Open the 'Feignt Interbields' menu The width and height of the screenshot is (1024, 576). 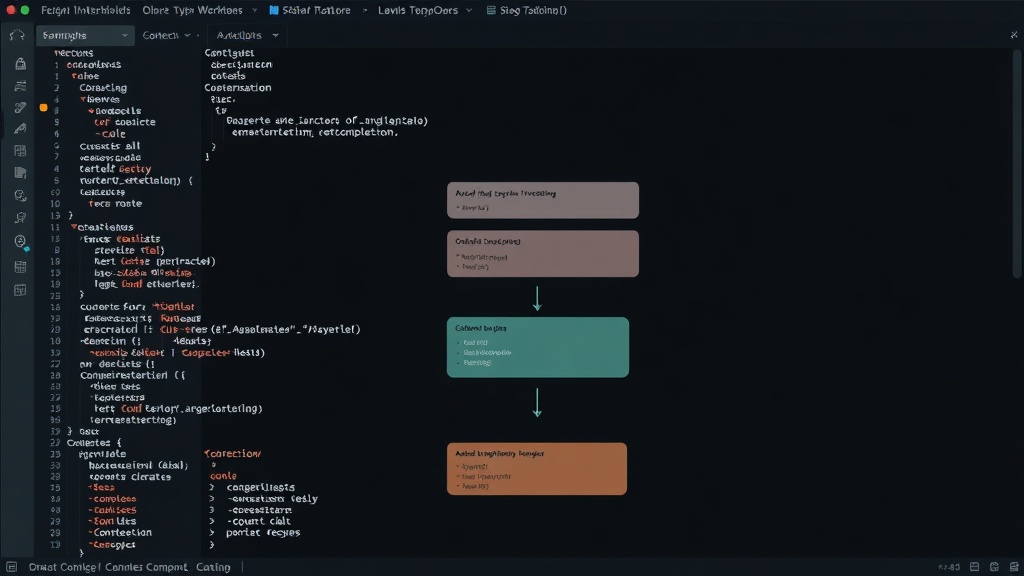point(86,10)
